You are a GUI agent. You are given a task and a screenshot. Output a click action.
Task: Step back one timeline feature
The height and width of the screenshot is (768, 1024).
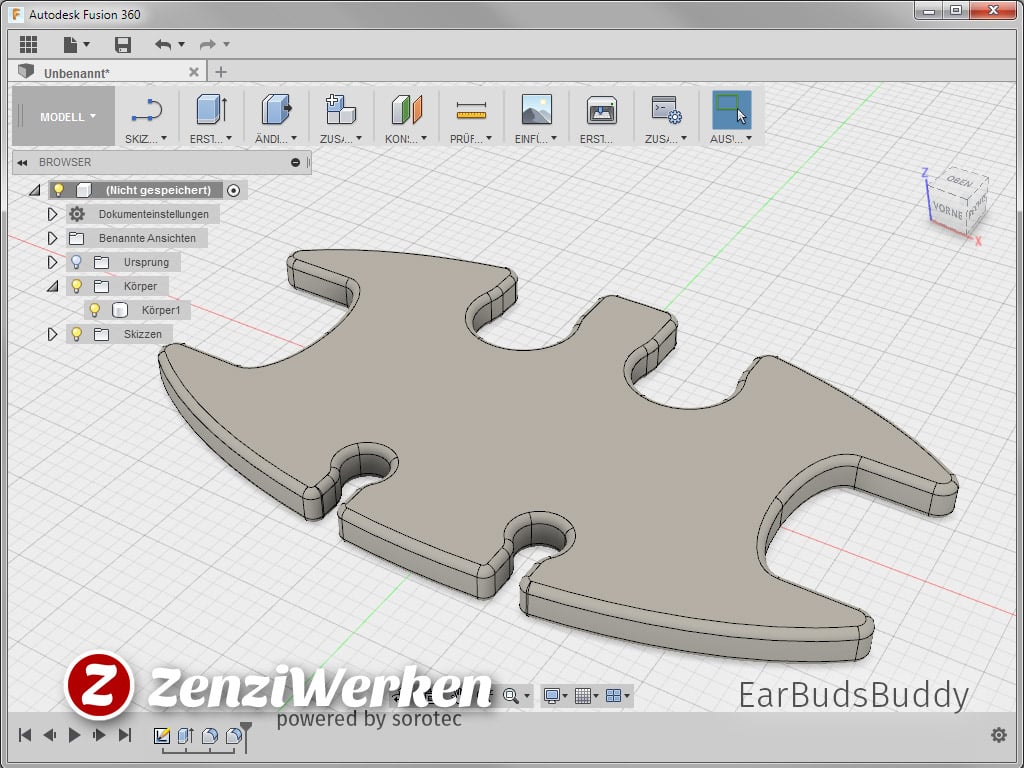50,735
